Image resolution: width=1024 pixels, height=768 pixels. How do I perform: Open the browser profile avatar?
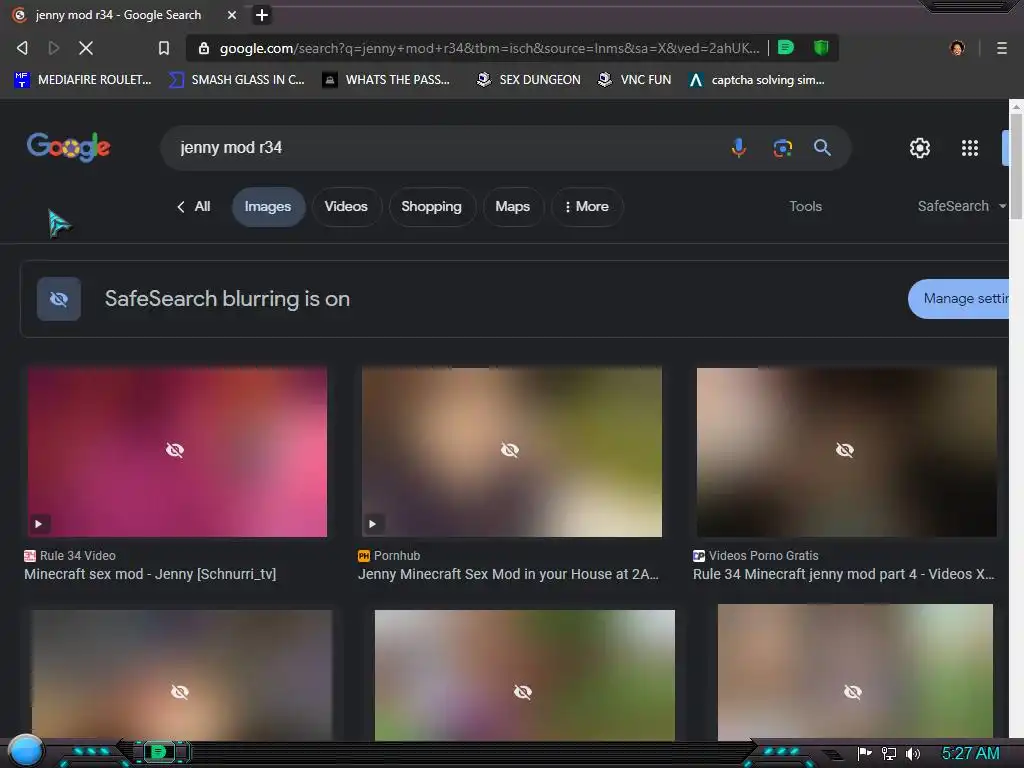957,48
